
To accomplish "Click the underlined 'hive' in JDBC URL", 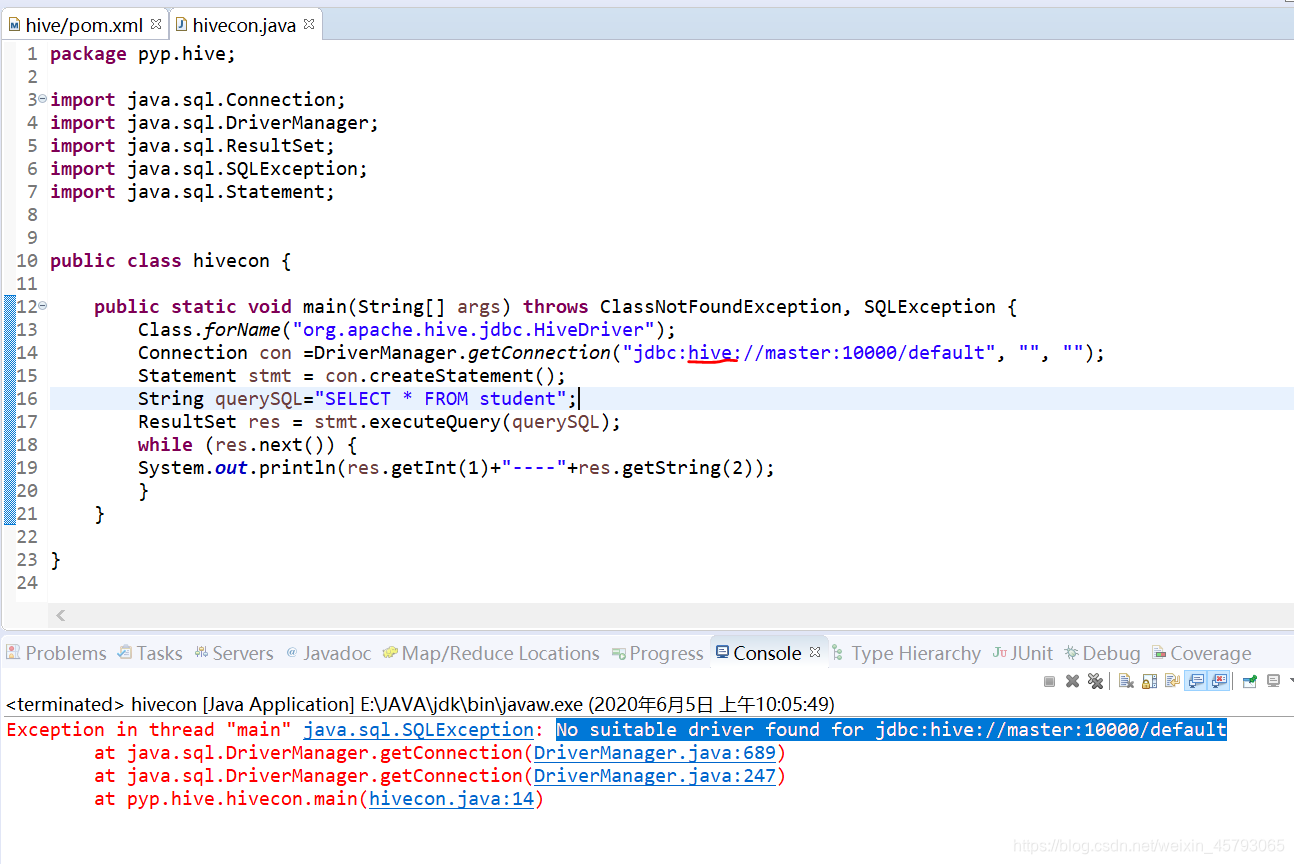I will coord(712,353).
